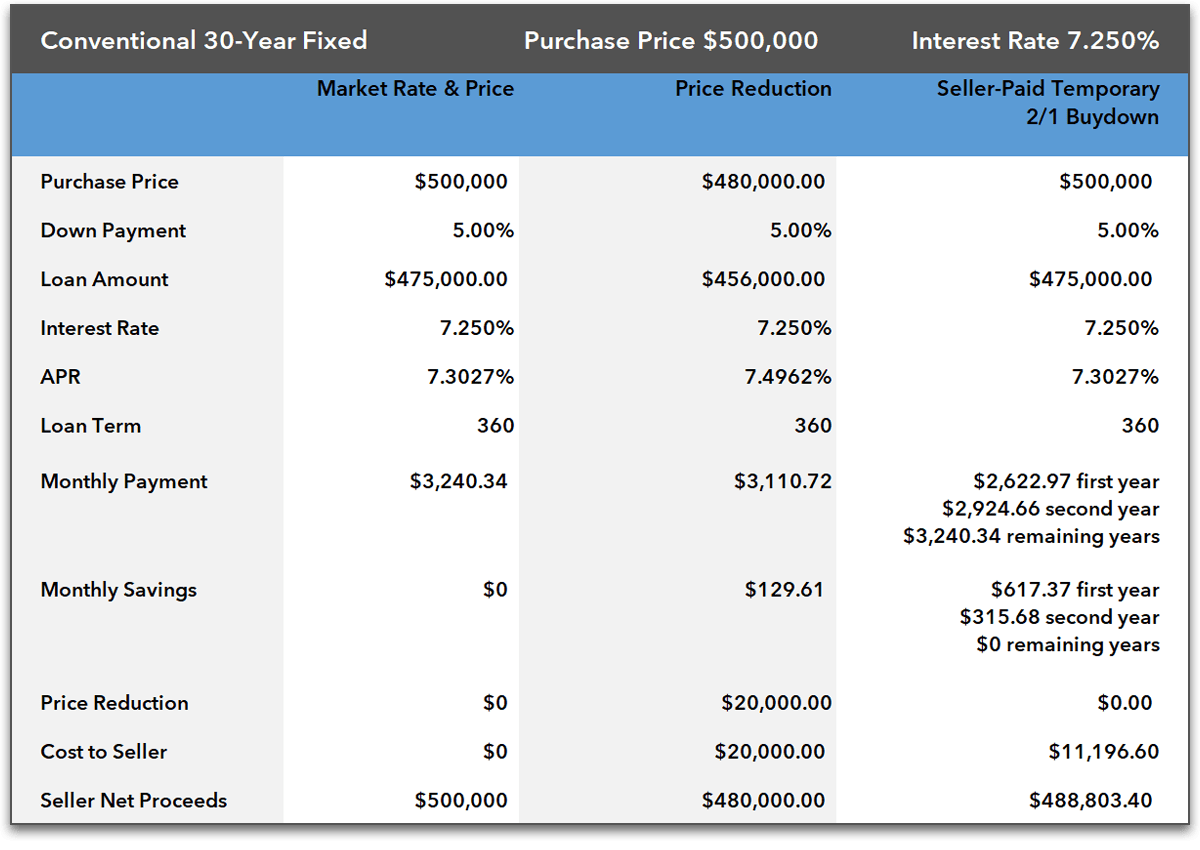Image resolution: width=1200 pixels, height=850 pixels.
Task: Select the Price Reduction column header
Action: point(753,89)
